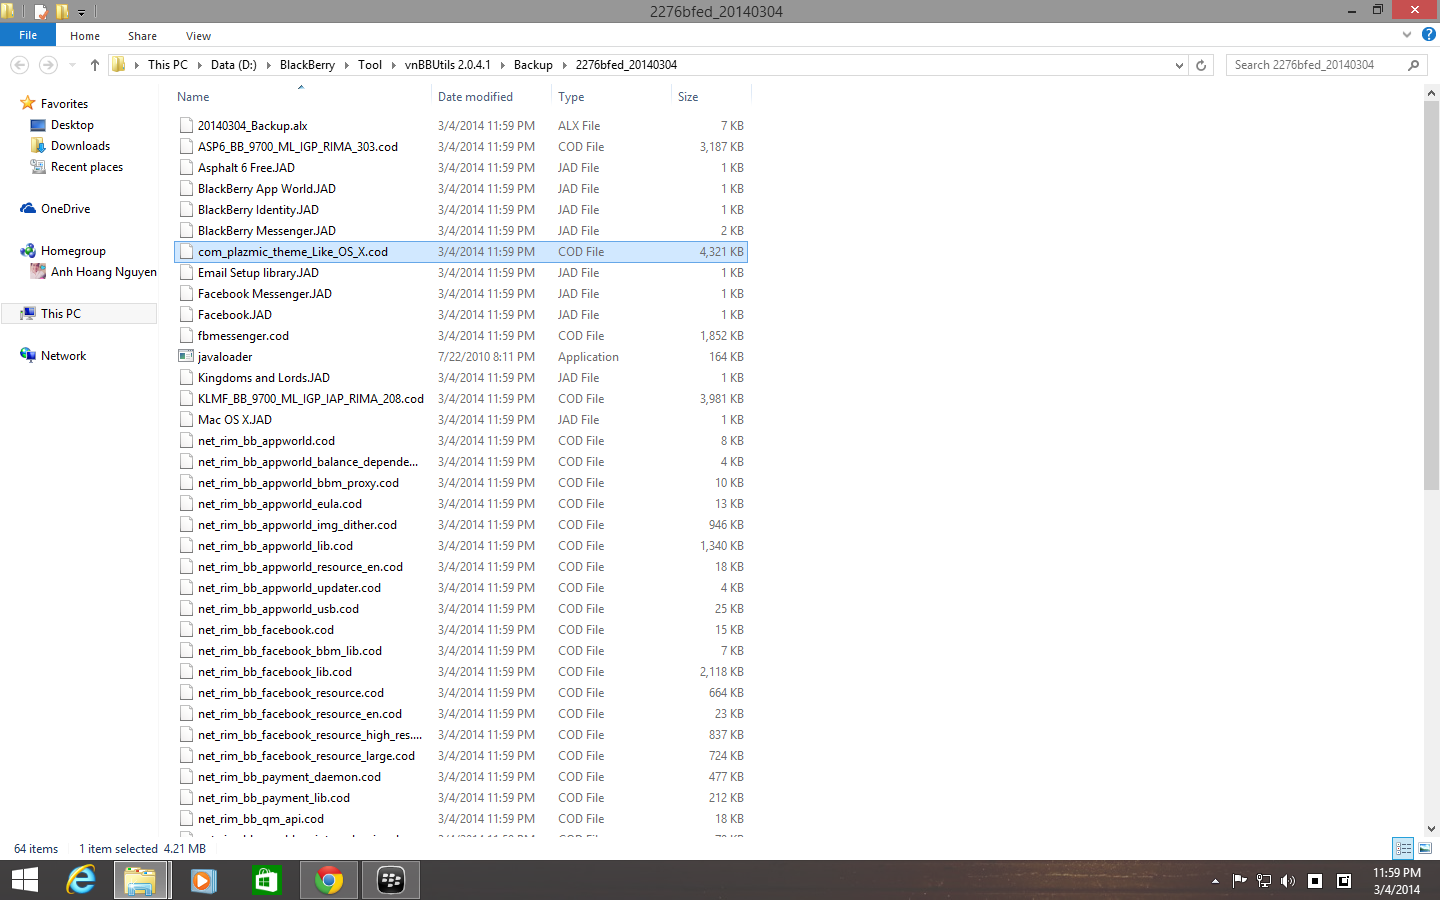Screen dimensions: 1440x900
Task: Click the vertical scrollbar thumb
Action: click(x=1431, y=295)
